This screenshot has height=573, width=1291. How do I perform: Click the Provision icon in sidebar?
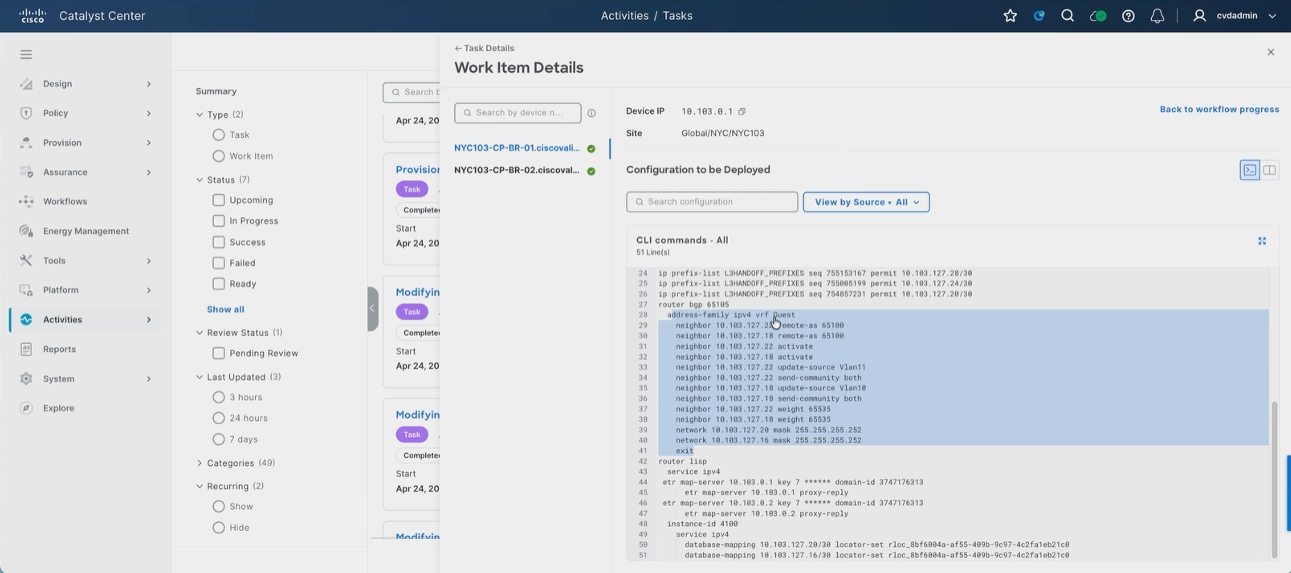(26, 143)
